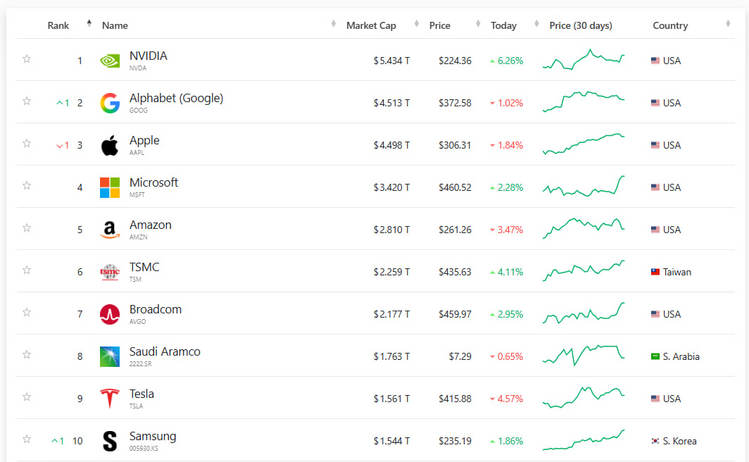Screen dimensions: 749x462
Task: Click Samsung market cap $1.544 T
Action: tap(392, 441)
